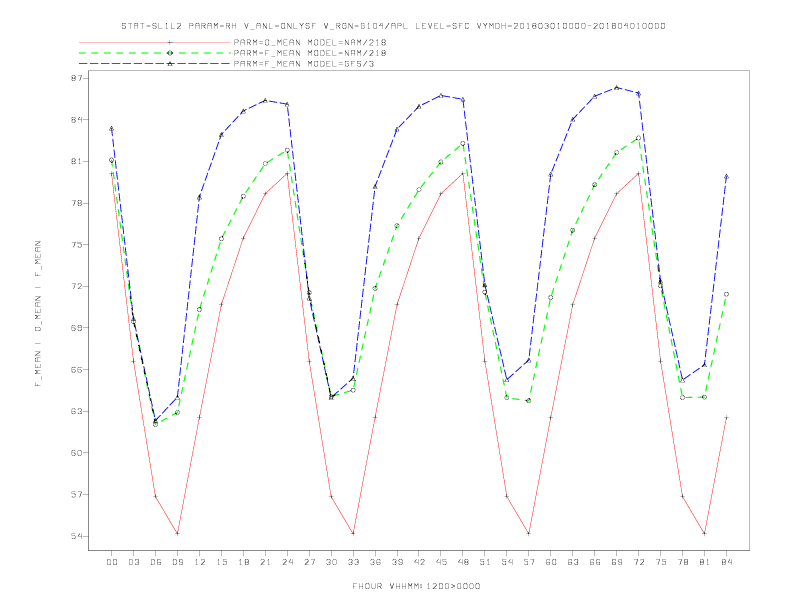Viewport: 792px width, 612px height.
Task: Click y-axis tick label 57
Action: pos(78,494)
